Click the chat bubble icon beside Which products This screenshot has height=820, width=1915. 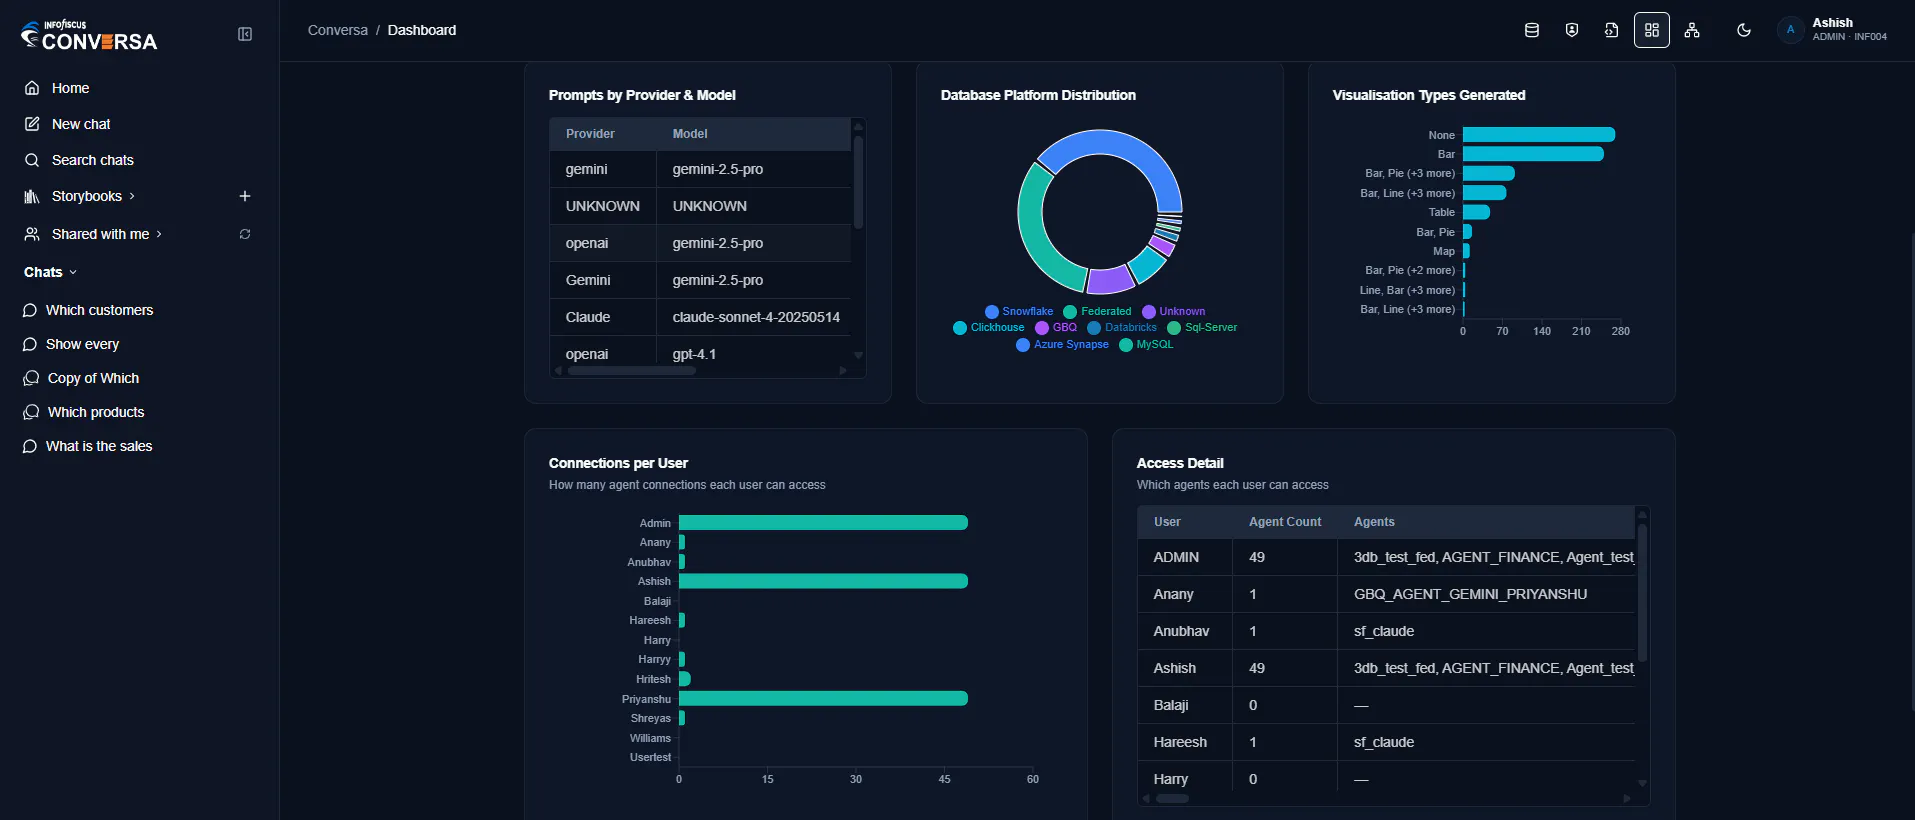point(31,412)
